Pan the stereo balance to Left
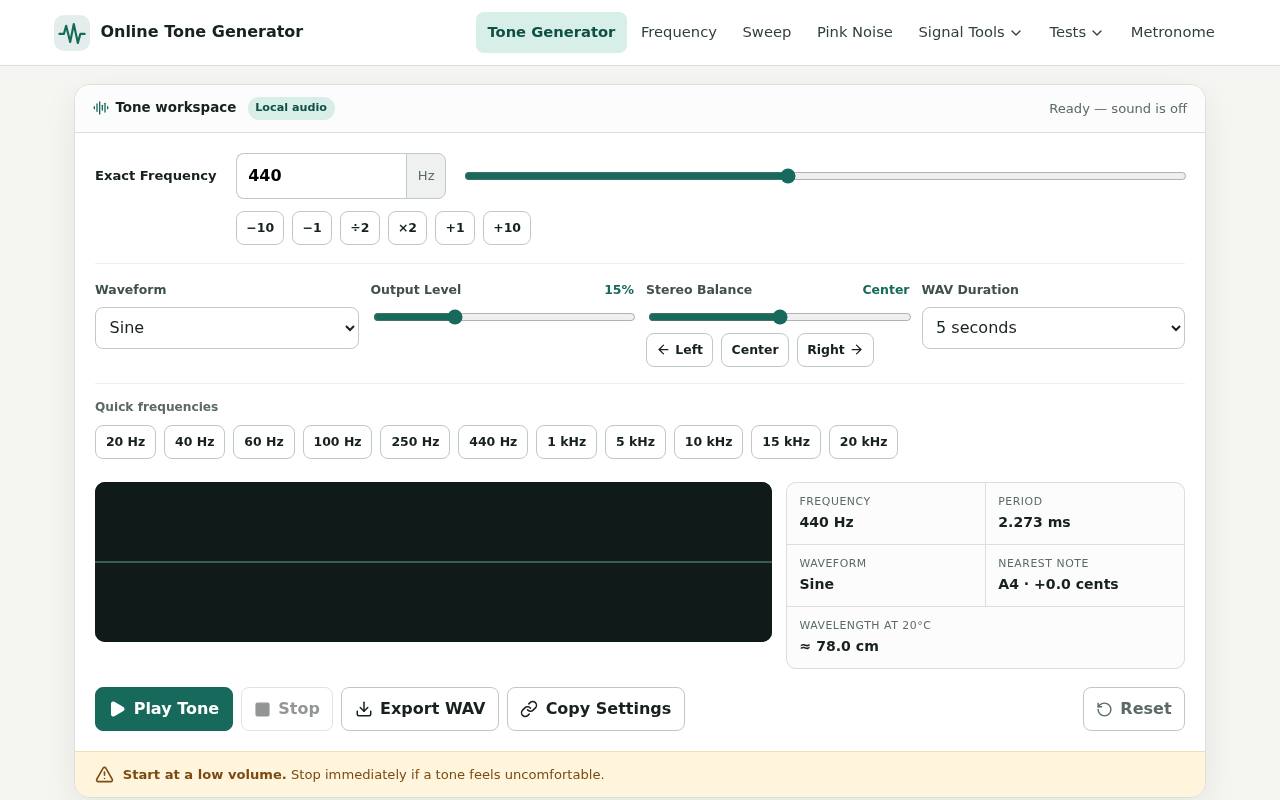This screenshot has width=1280, height=800. pos(679,350)
